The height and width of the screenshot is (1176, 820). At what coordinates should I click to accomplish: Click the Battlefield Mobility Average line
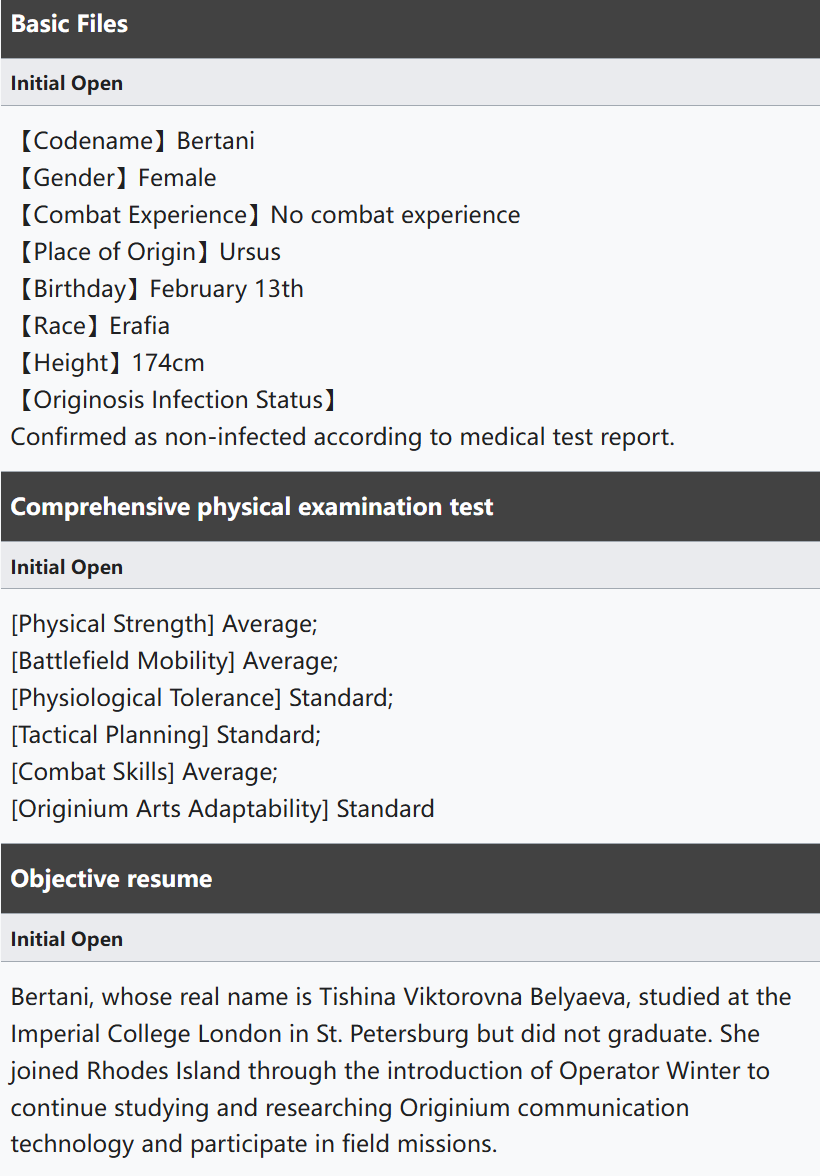(x=175, y=661)
